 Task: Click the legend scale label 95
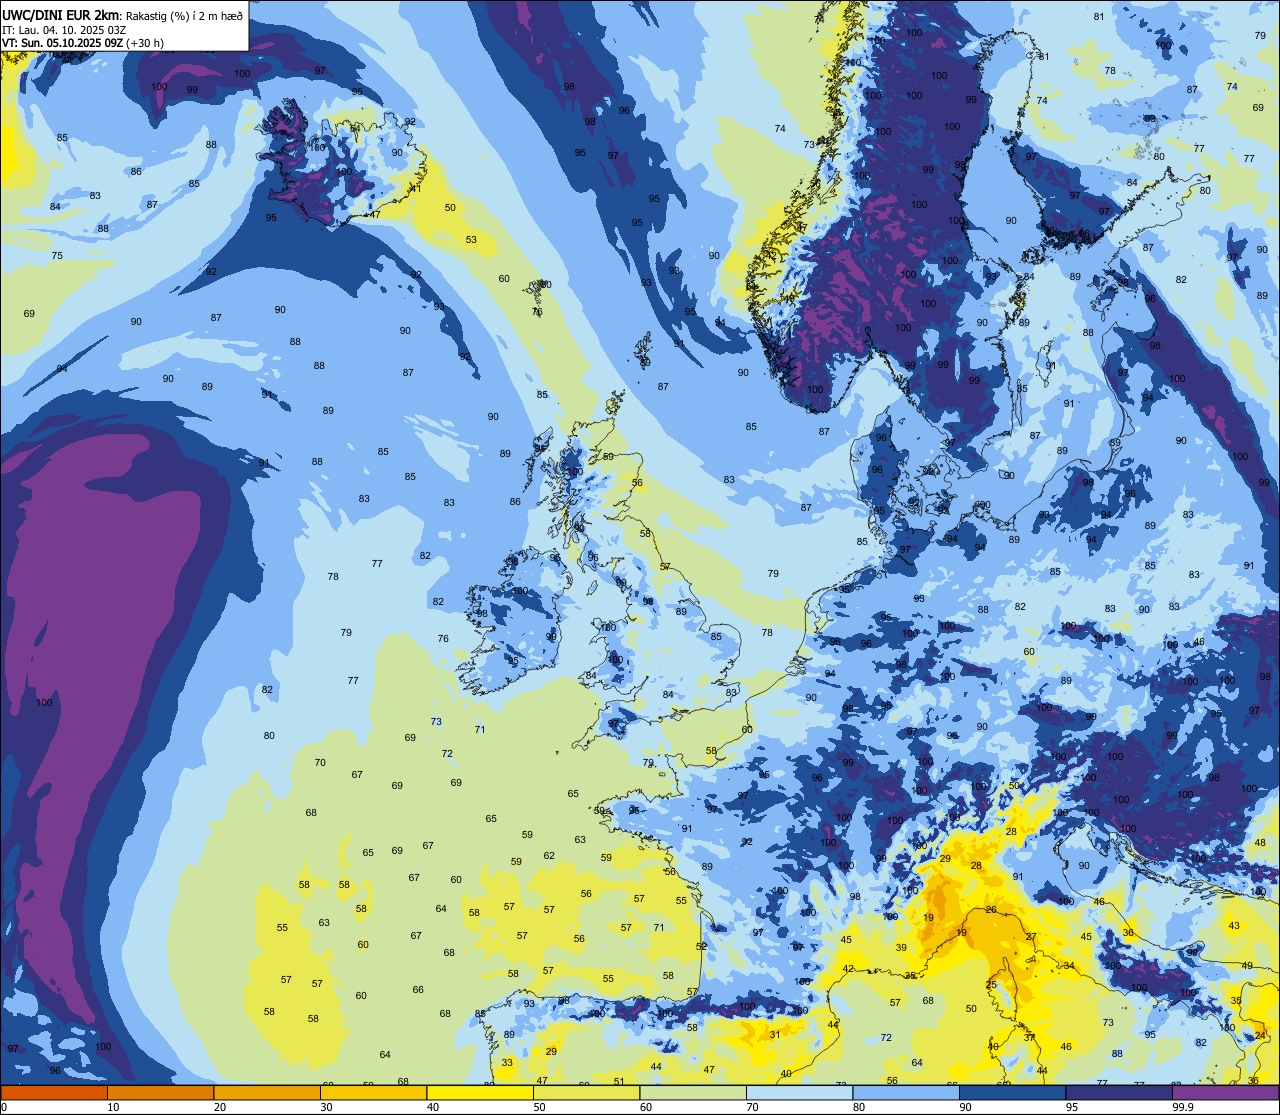pos(1072,1107)
